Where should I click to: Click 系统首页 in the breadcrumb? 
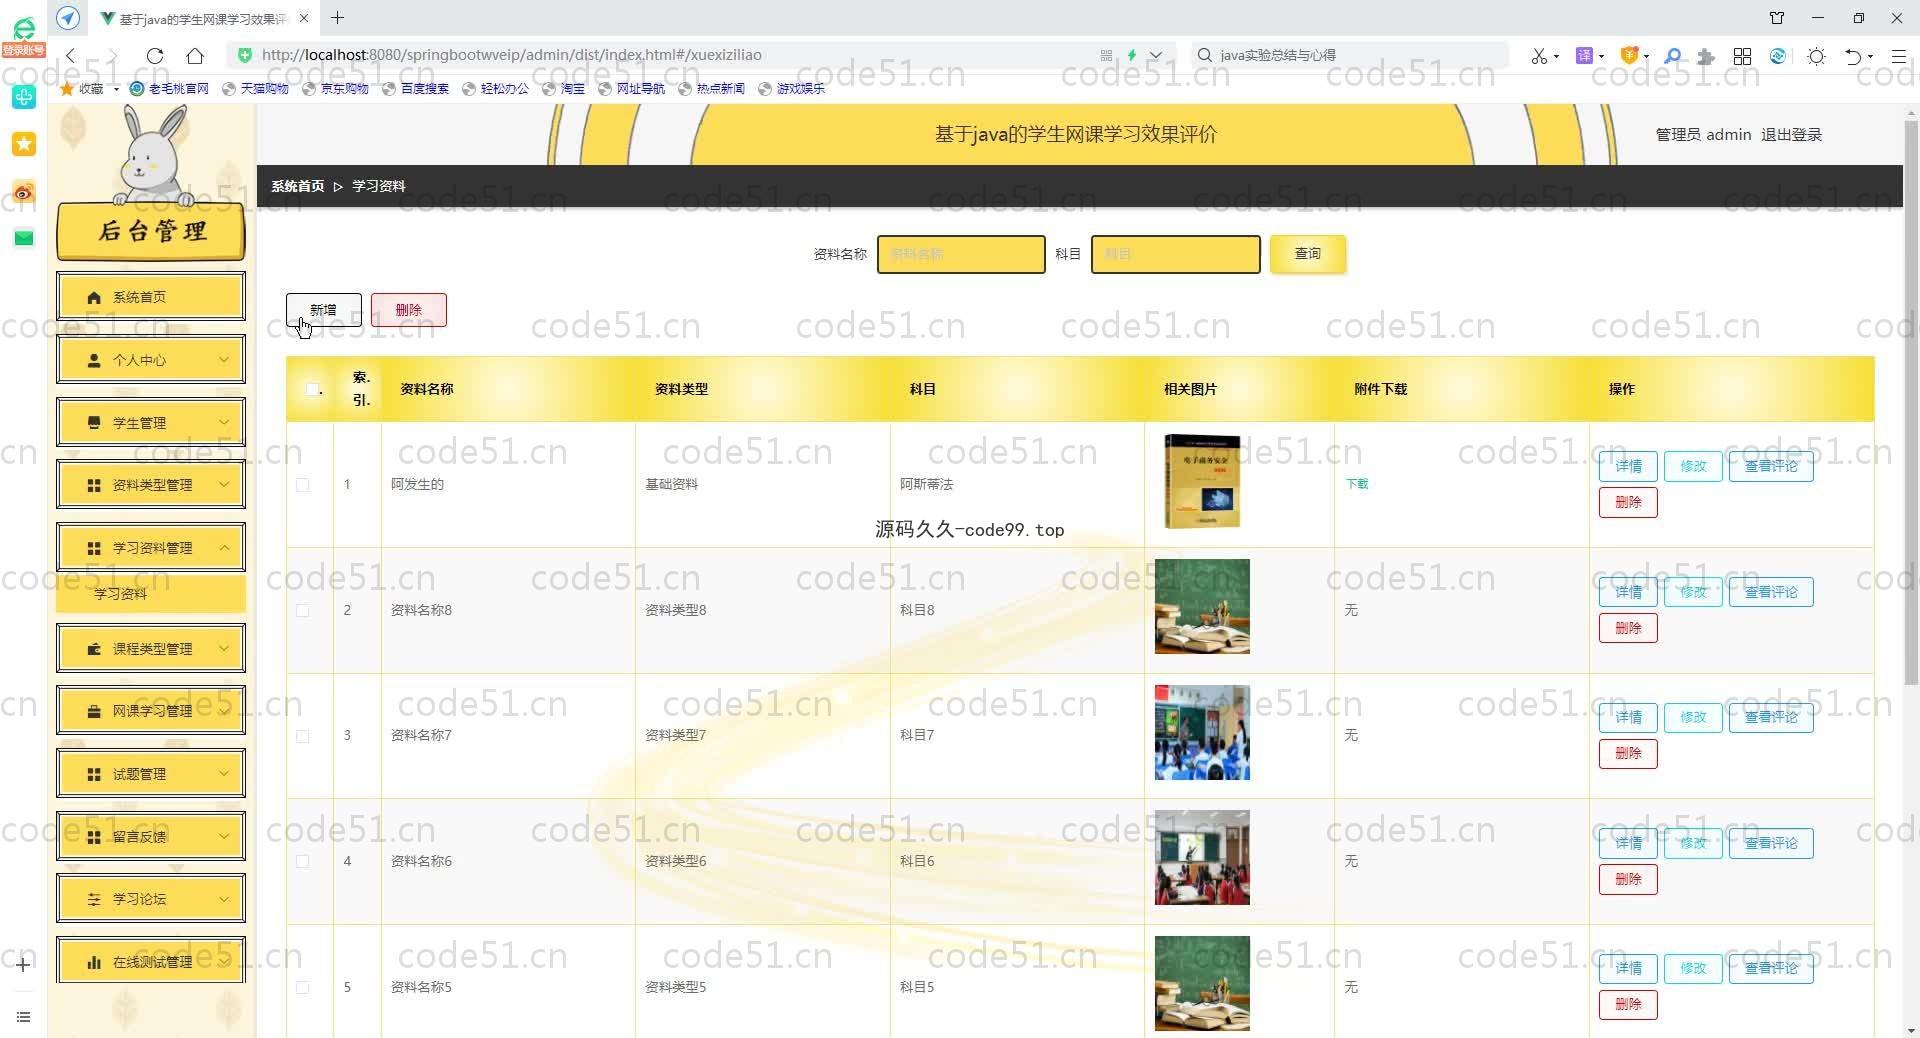coord(298,186)
